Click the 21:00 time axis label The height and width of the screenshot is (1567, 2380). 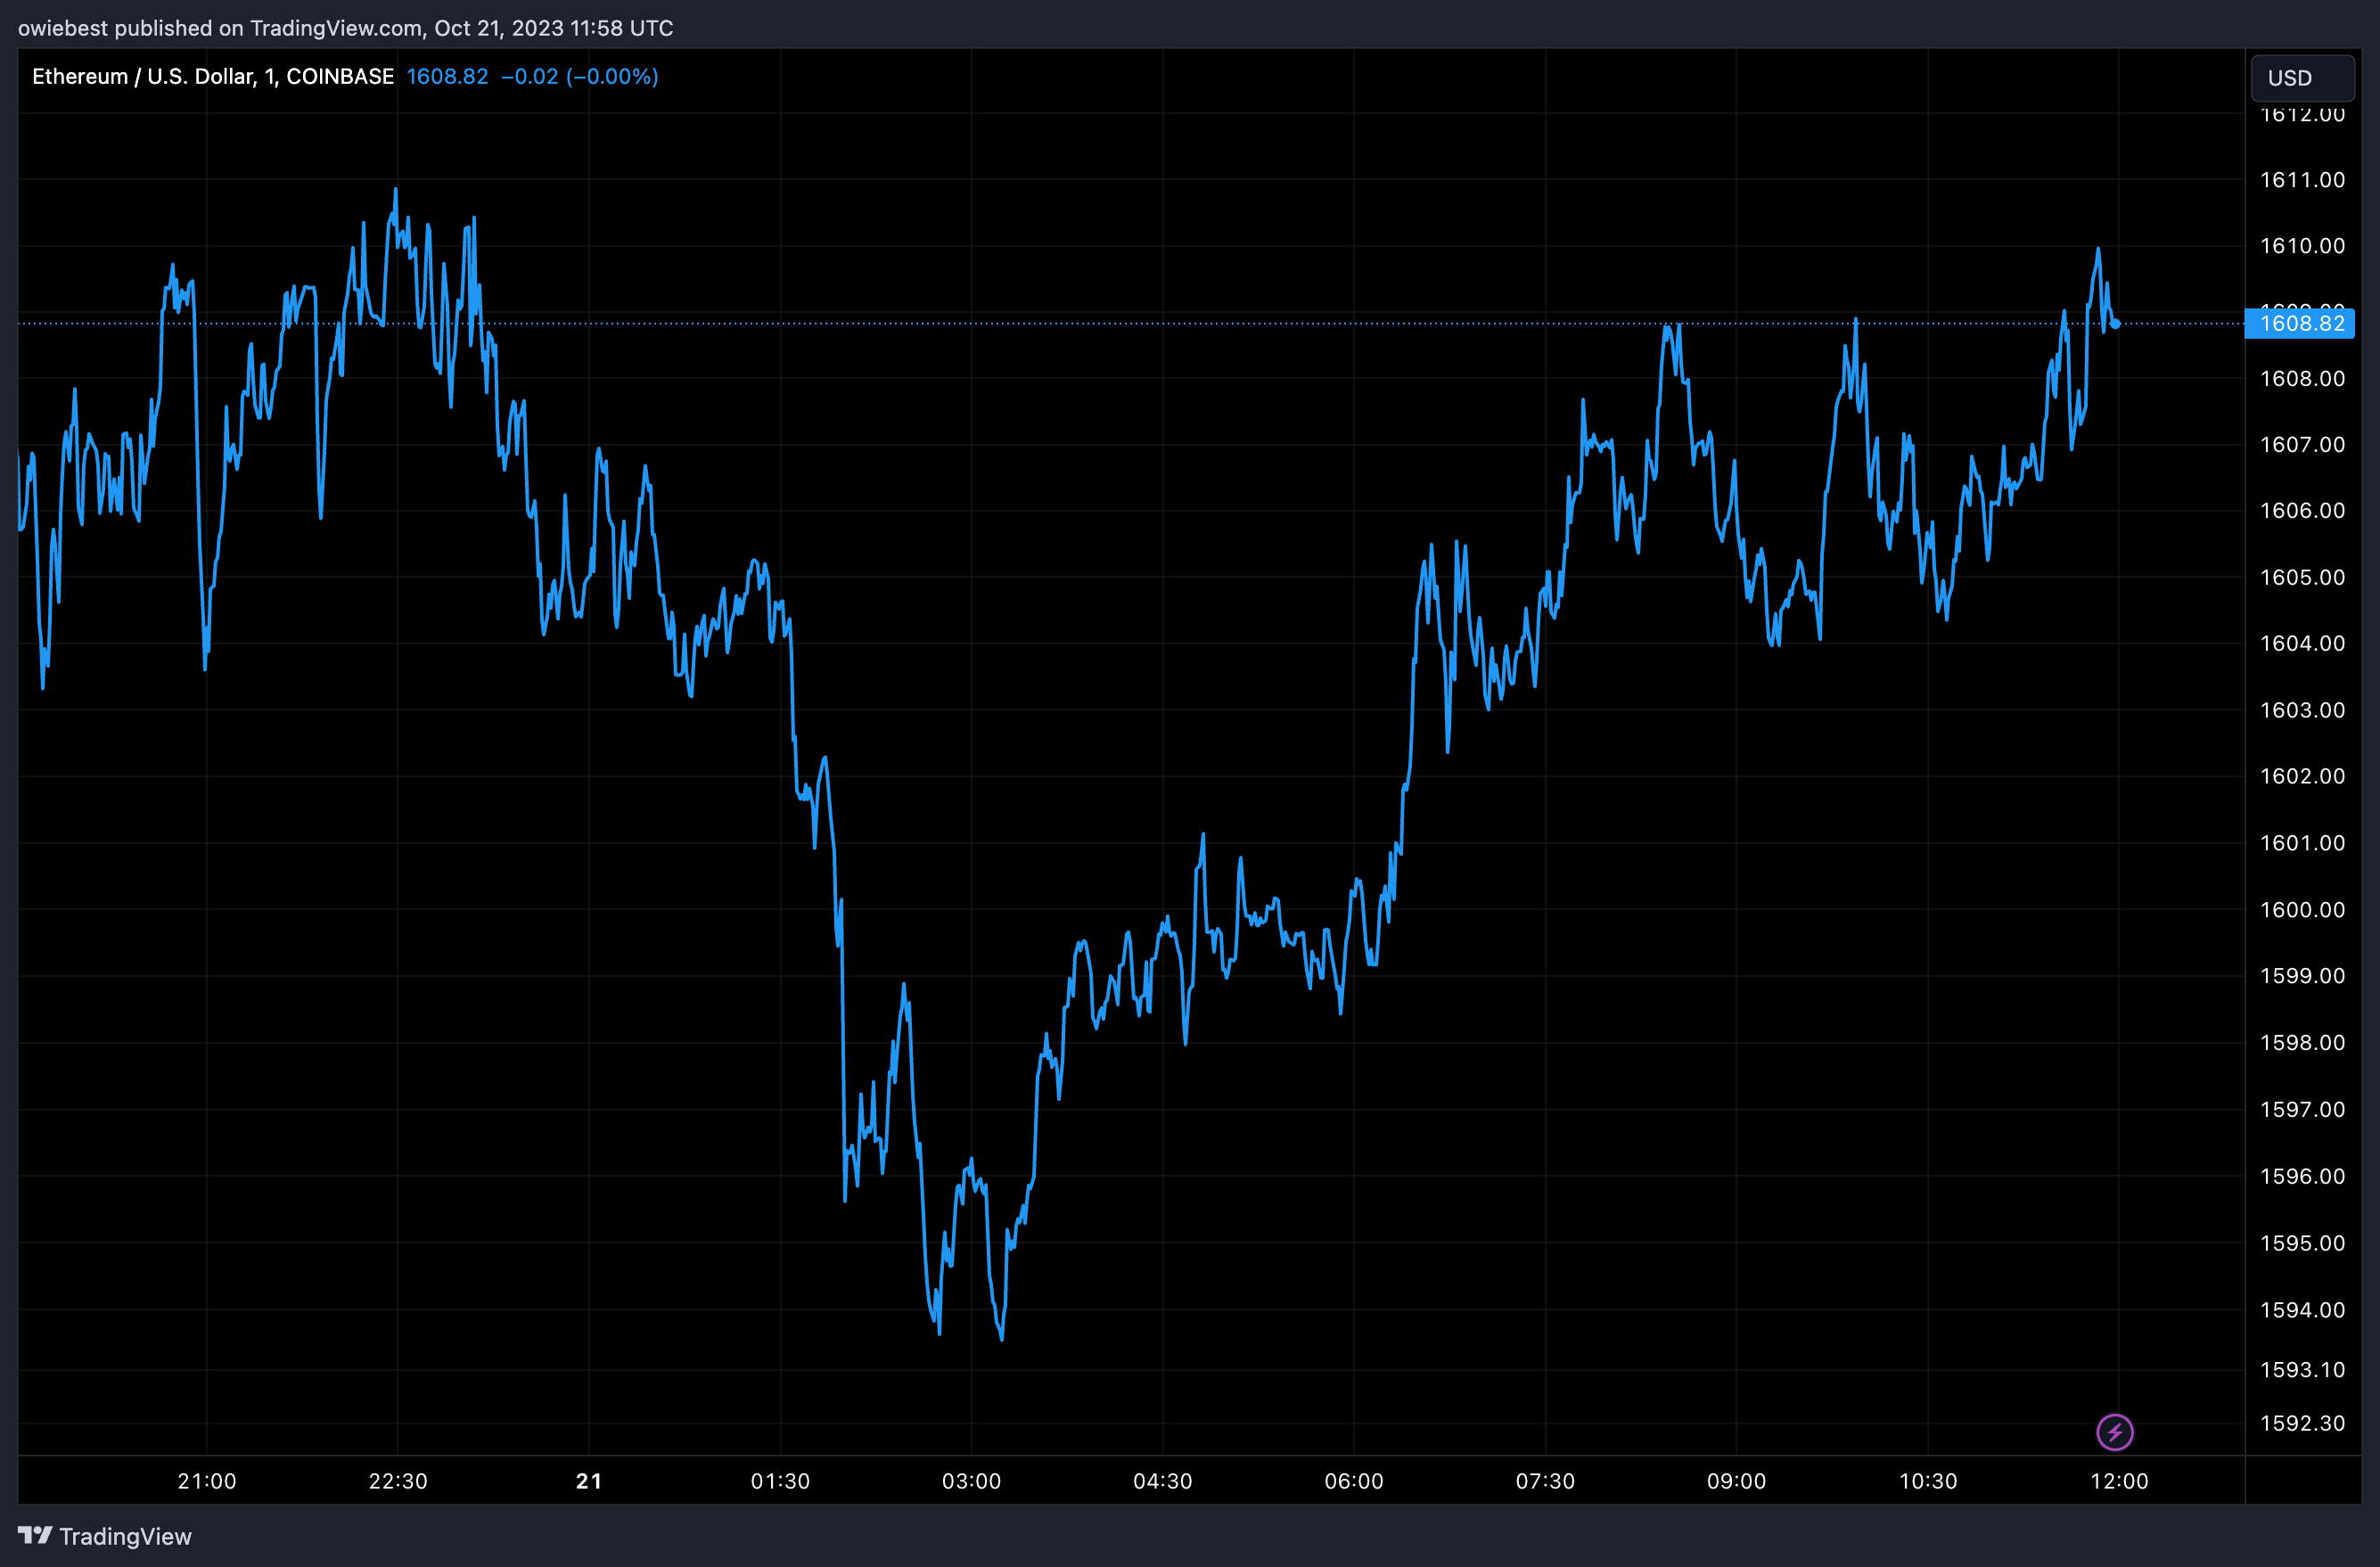(207, 1481)
